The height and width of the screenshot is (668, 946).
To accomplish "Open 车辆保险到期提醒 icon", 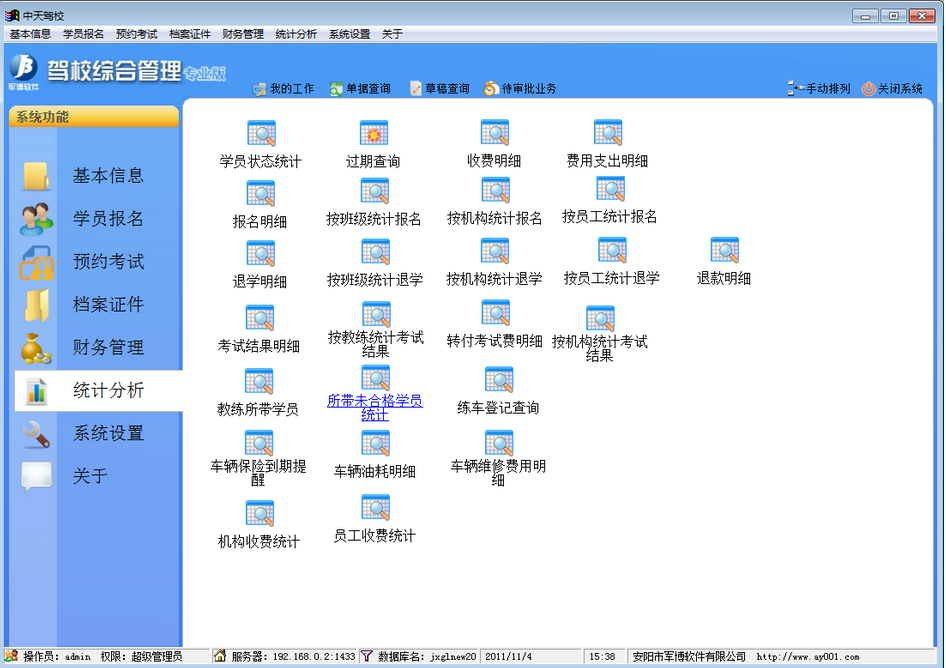I will (259, 444).
